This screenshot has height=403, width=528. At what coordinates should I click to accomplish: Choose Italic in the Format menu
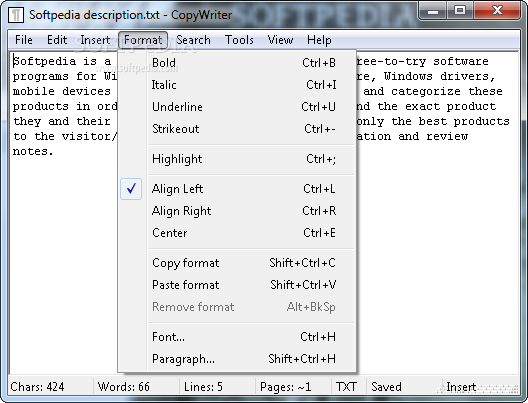pos(237,85)
